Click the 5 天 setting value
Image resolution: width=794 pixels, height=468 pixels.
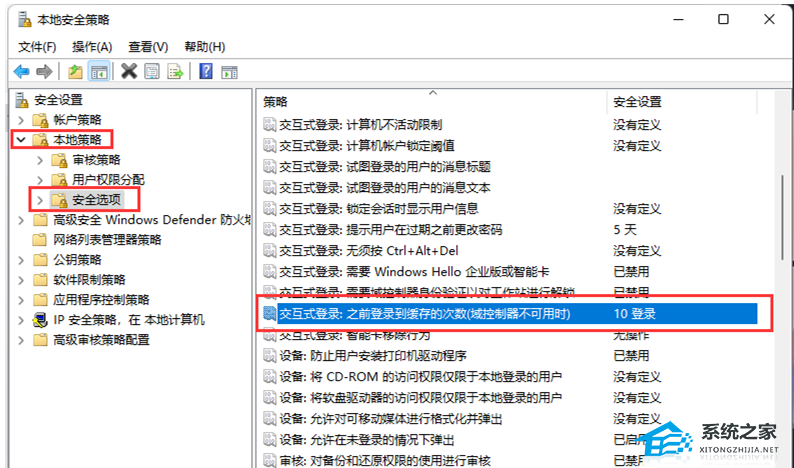pyautogui.click(x=625, y=230)
